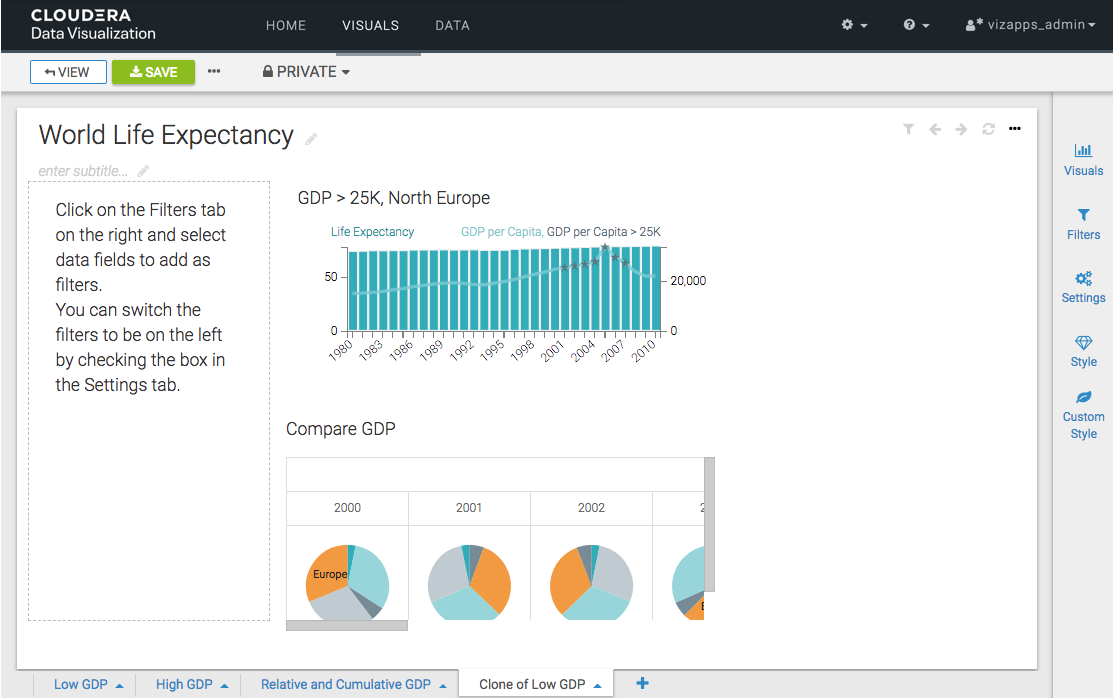Switch to the High GDP sheet tab
The width and height of the screenshot is (1113, 698).
click(184, 685)
